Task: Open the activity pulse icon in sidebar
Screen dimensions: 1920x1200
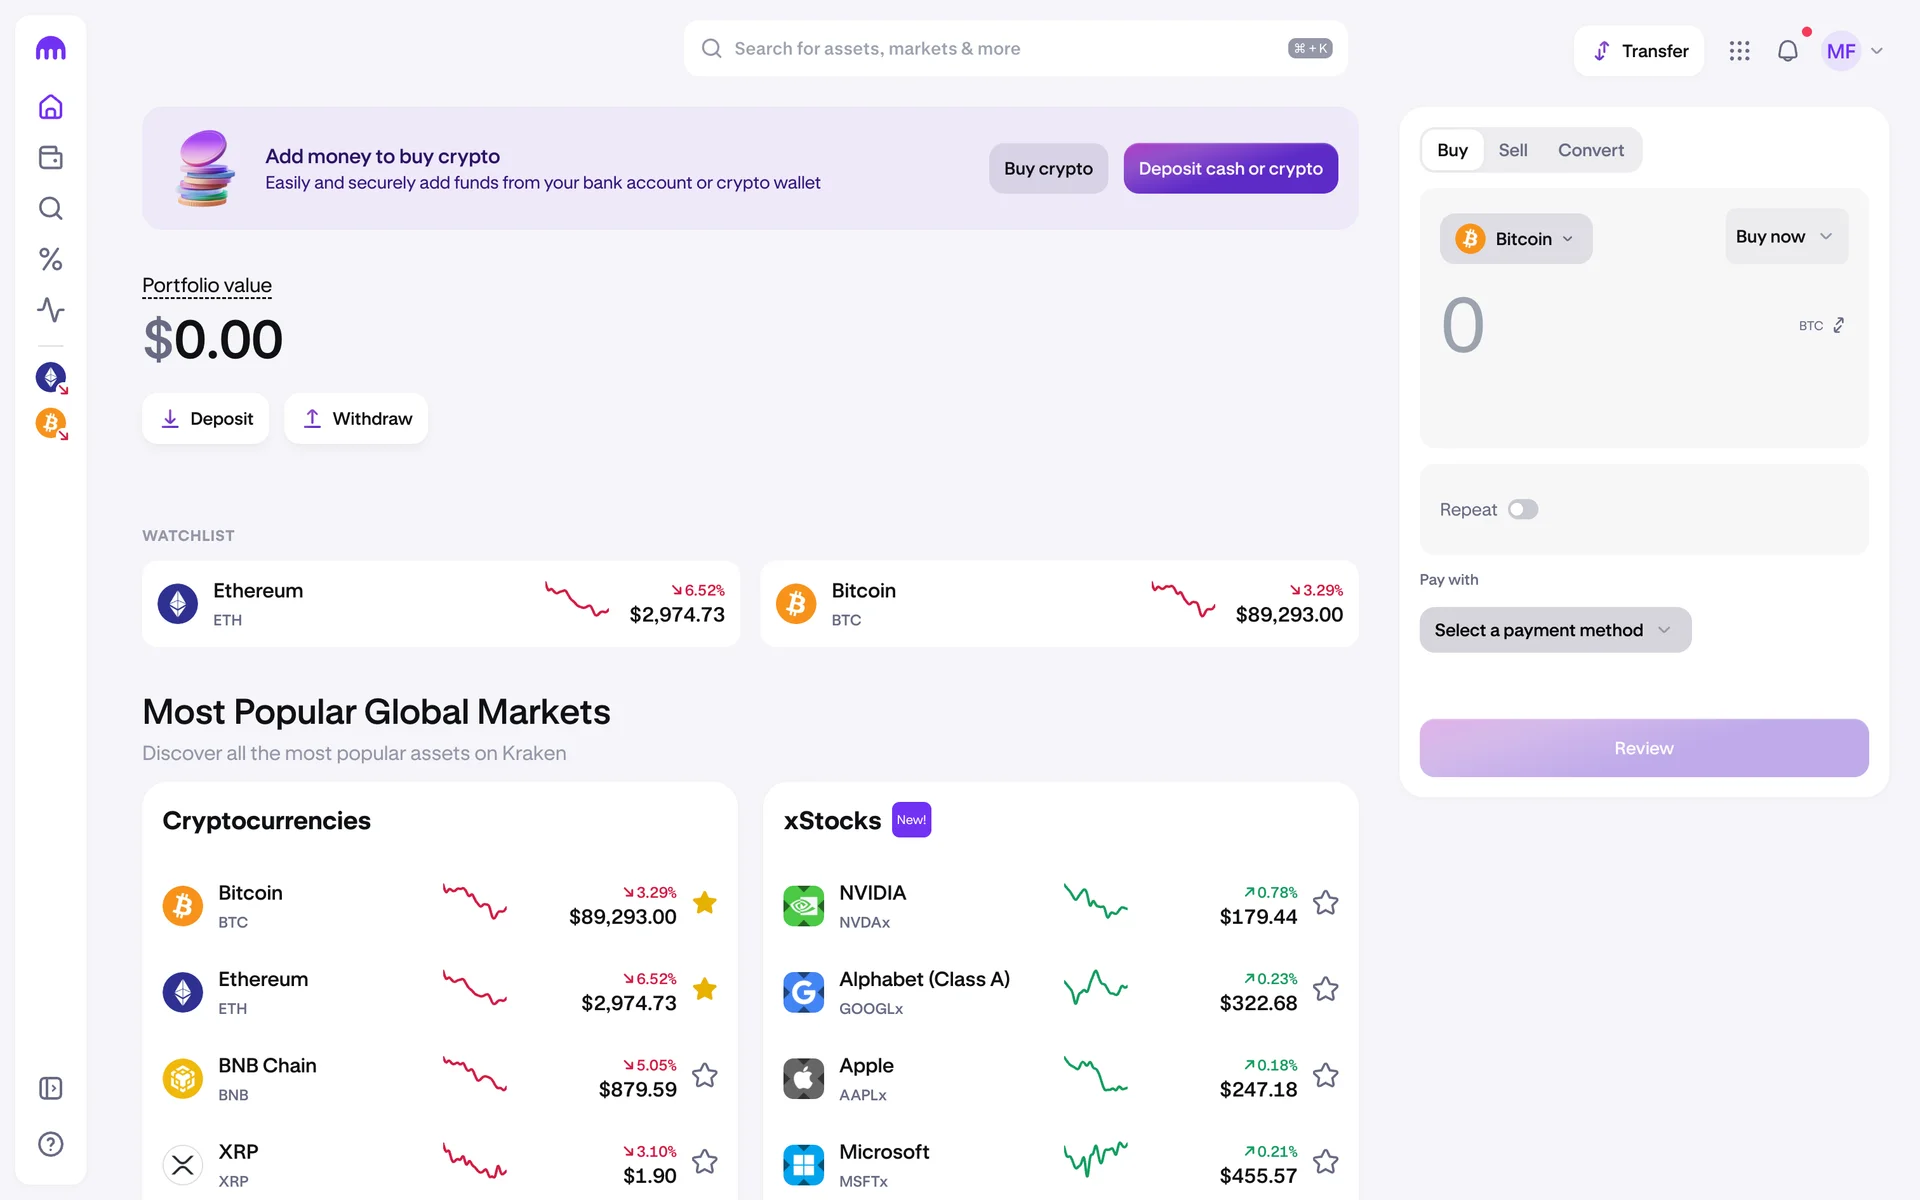Action: [50, 310]
